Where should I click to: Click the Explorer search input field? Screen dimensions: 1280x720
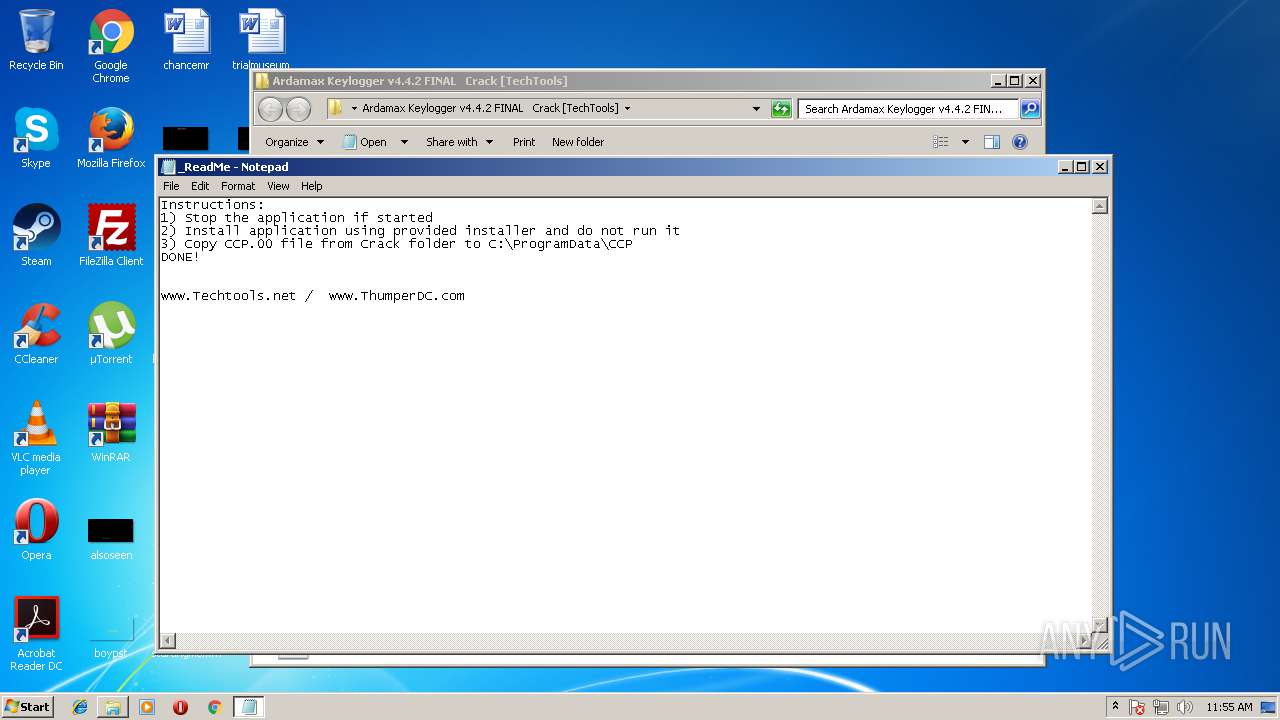click(908, 109)
